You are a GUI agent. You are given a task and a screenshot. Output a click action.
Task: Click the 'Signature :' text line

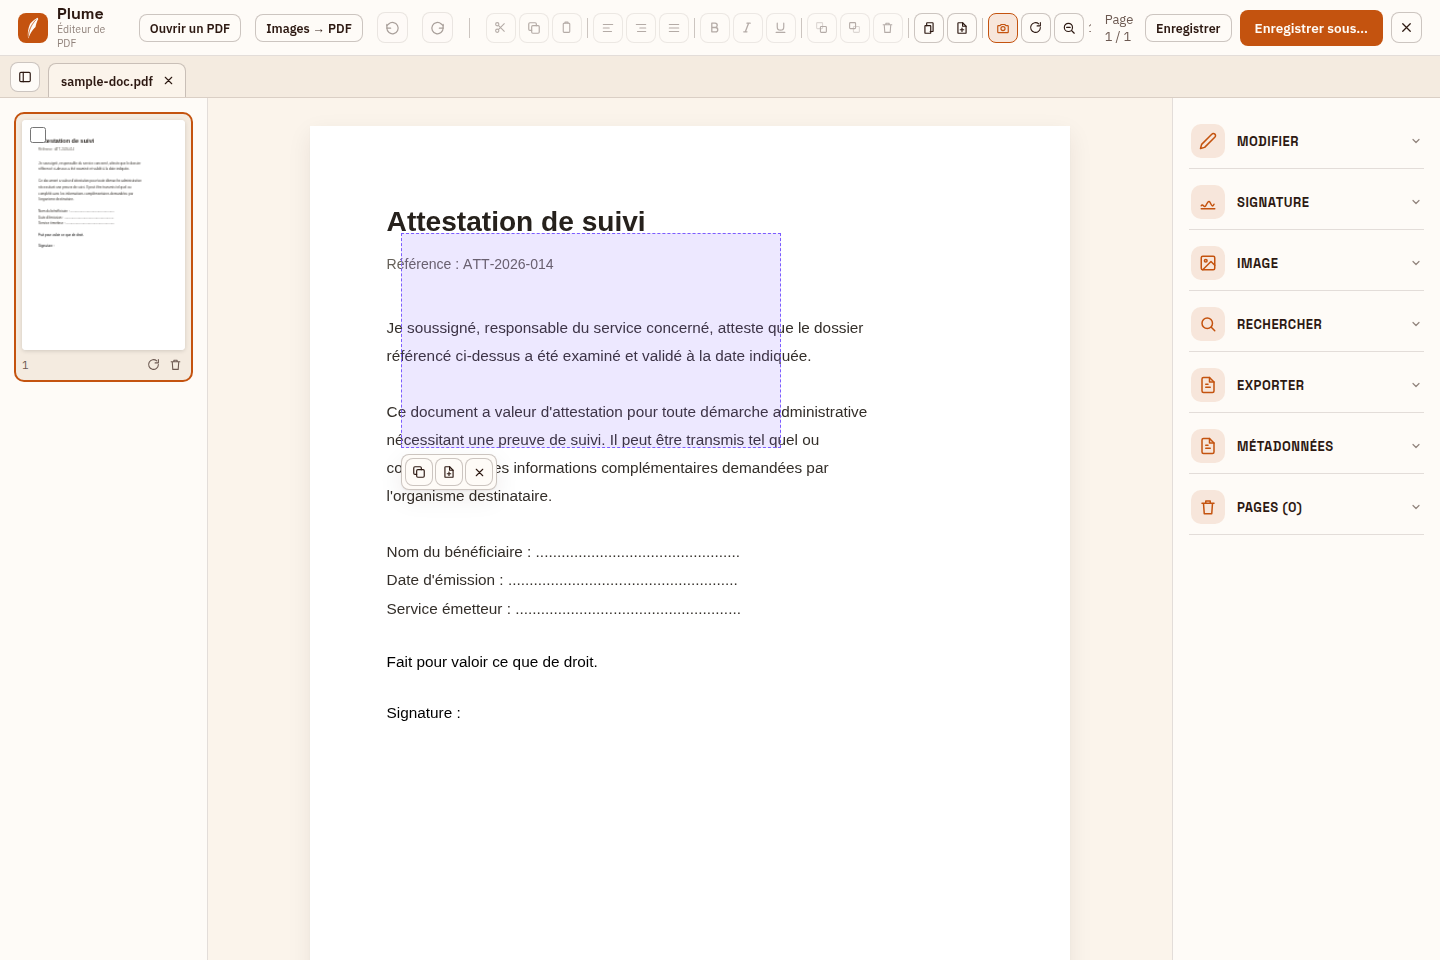pyautogui.click(x=424, y=713)
